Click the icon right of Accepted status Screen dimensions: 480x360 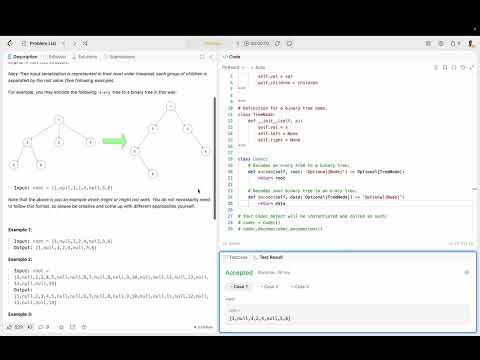467,272
